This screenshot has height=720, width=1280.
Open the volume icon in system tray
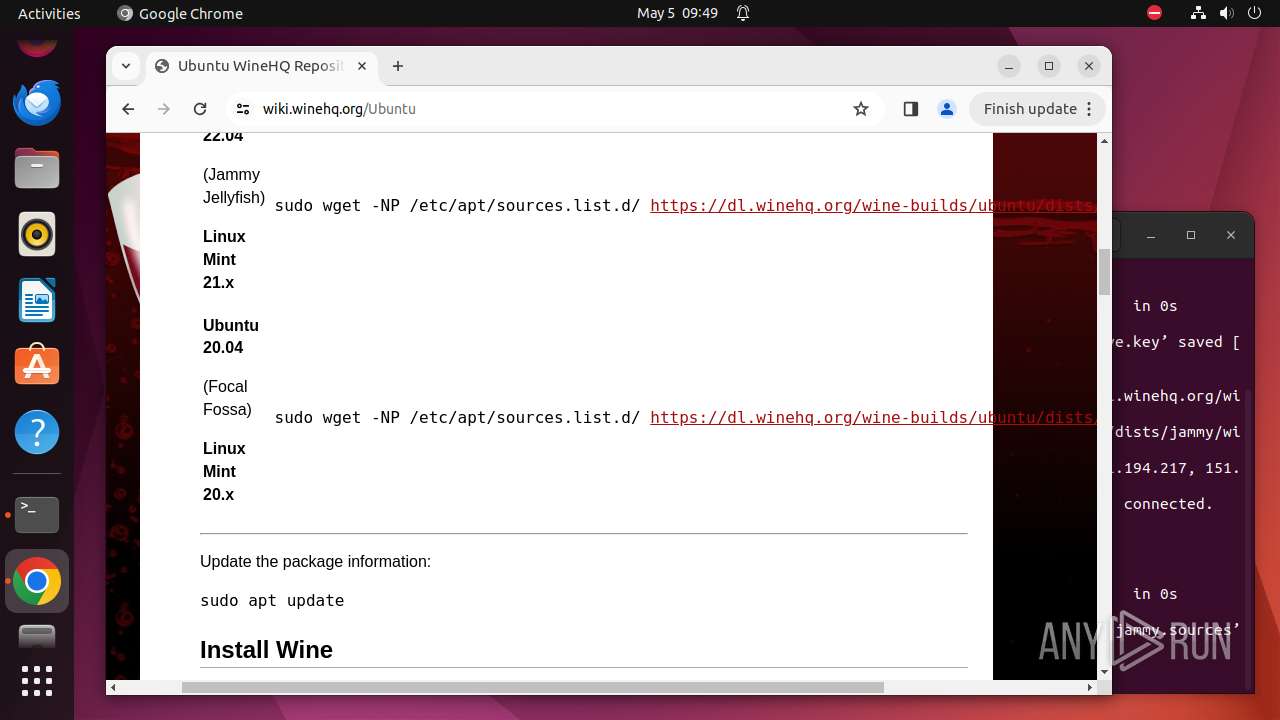pyautogui.click(x=1226, y=13)
